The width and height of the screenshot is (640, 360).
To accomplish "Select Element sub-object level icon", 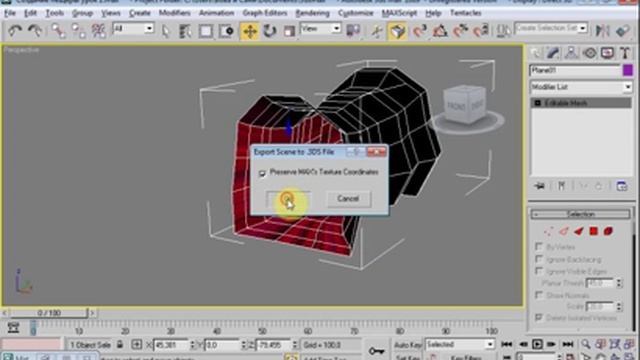I will click(608, 231).
